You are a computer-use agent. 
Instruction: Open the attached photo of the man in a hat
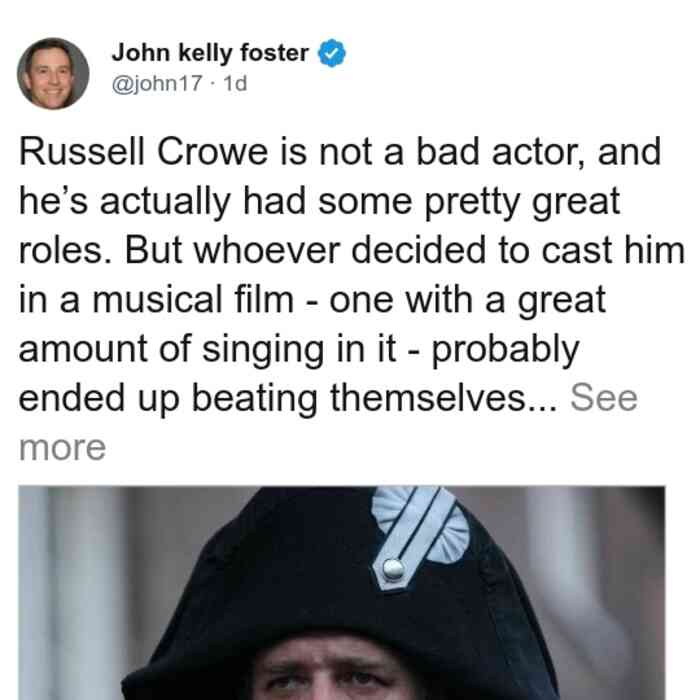coord(342,593)
